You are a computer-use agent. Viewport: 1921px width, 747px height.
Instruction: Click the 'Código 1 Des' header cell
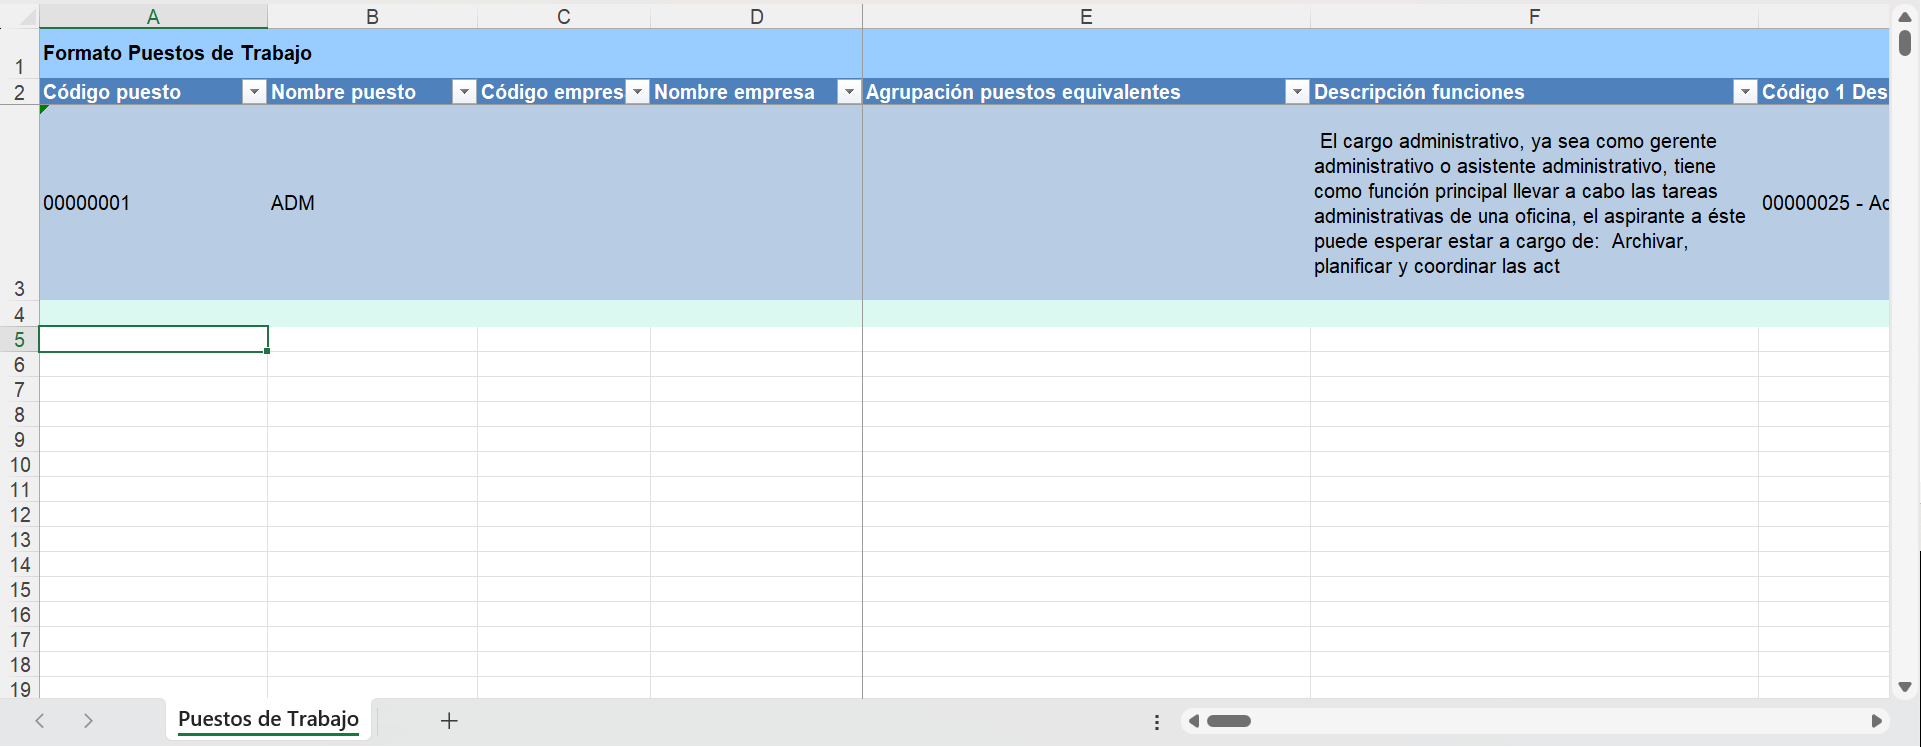(1824, 92)
